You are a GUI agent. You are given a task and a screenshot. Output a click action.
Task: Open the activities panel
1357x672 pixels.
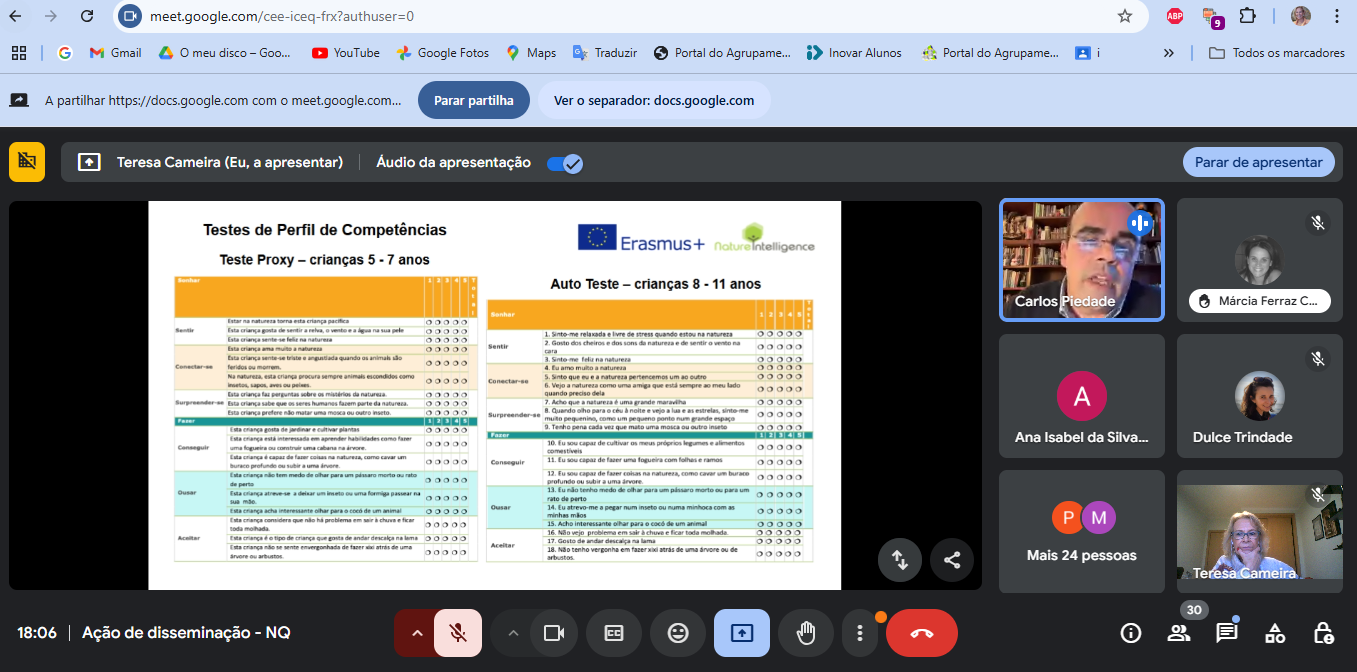pos(1275,633)
